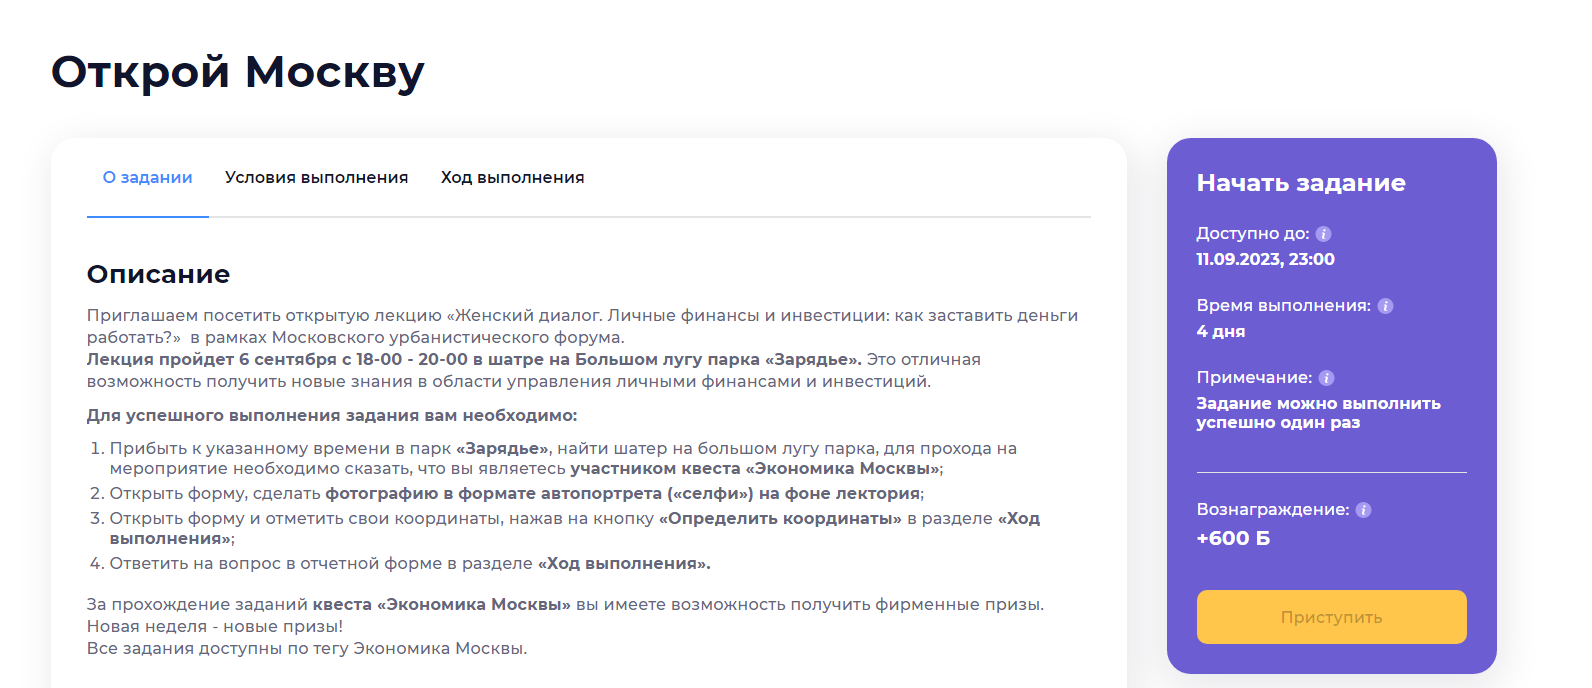The image size is (1592, 688).
Task: Open the info icon next to Доступно до
Action: tap(1323, 234)
